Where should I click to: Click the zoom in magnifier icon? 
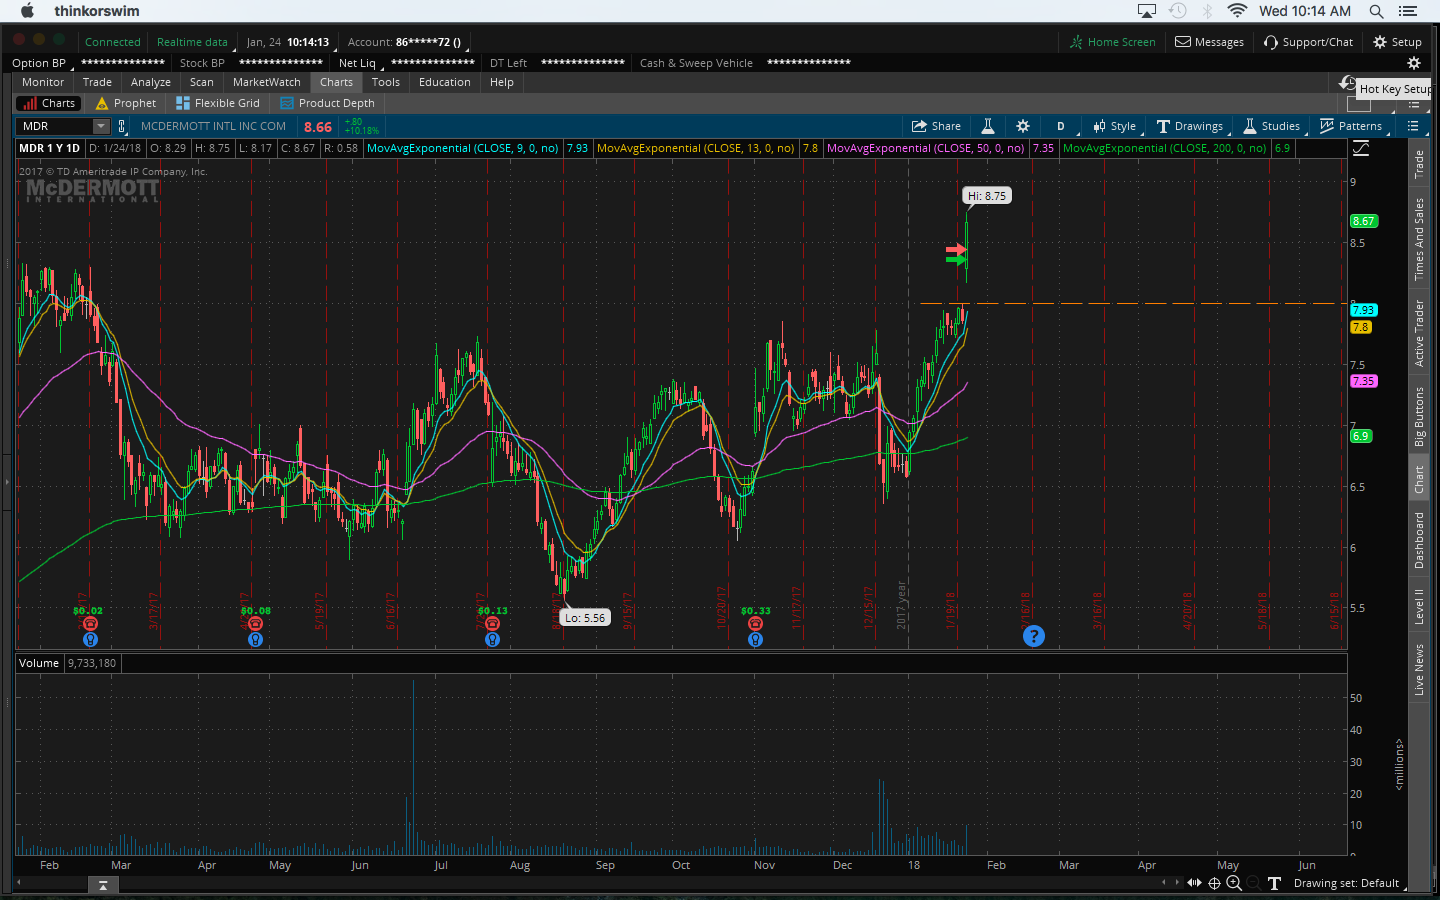point(1234,883)
